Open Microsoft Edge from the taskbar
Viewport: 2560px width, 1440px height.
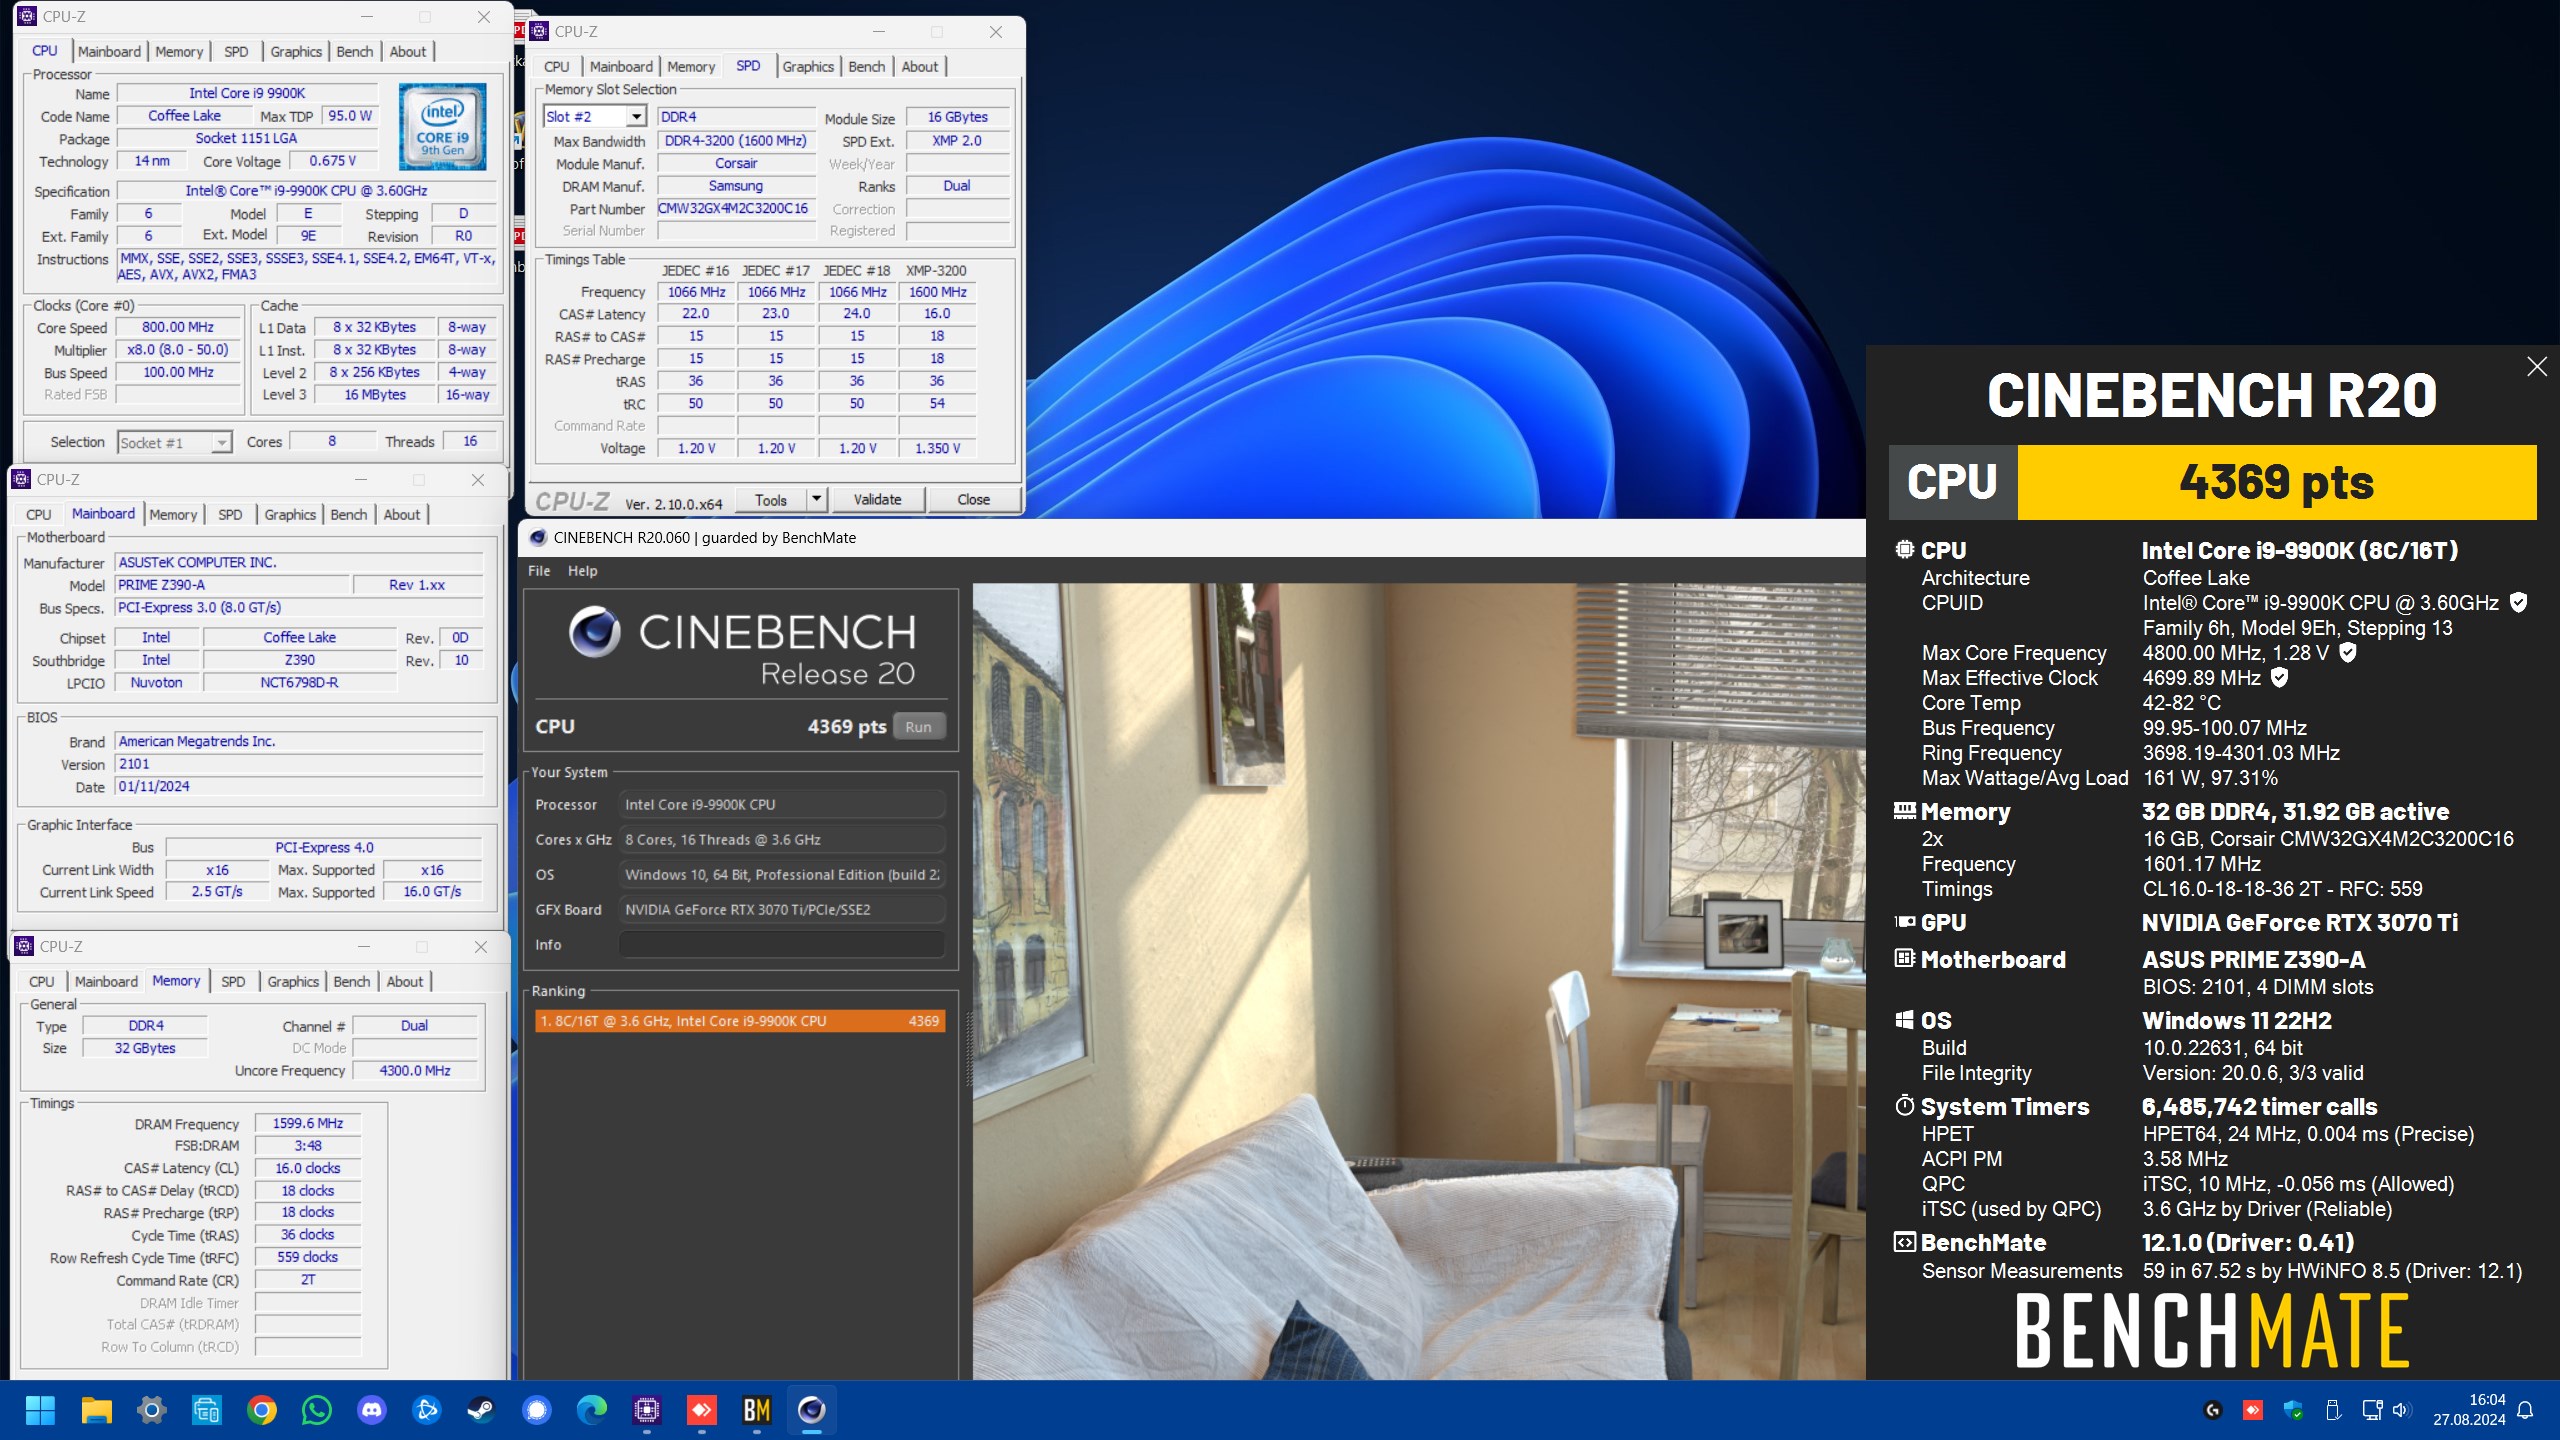(x=592, y=1410)
